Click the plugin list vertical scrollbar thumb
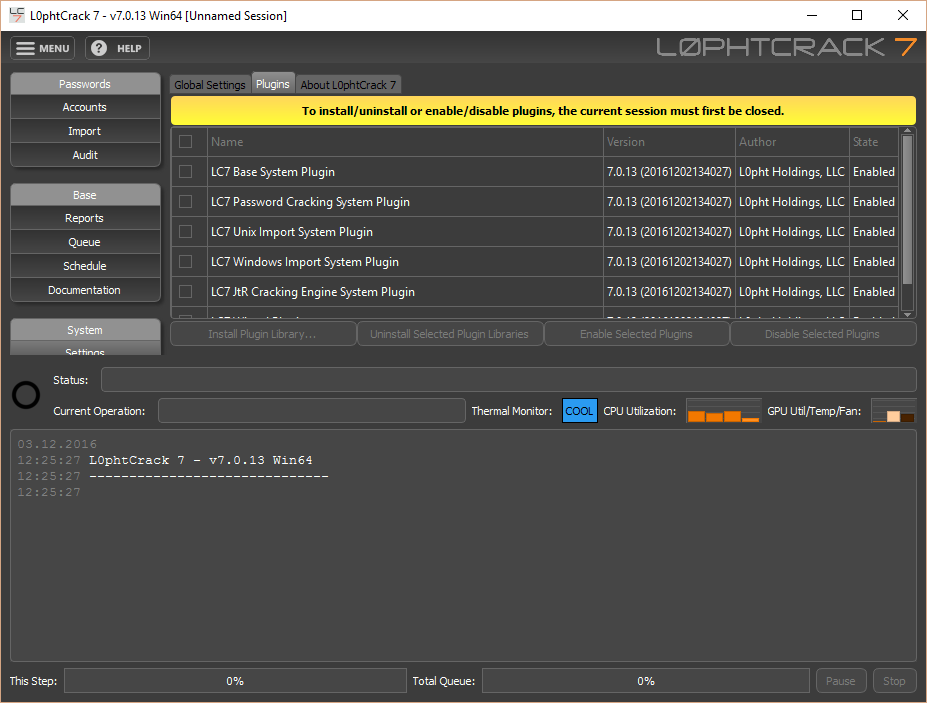Image resolution: width=927 pixels, height=703 pixels. click(907, 210)
